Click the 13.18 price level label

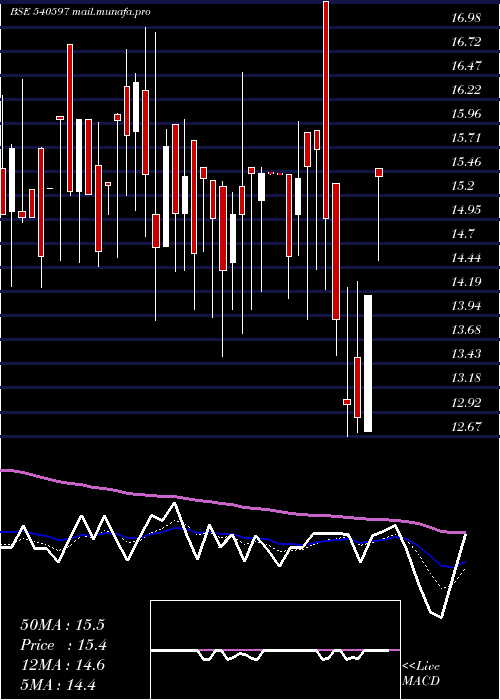[x=466, y=379]
